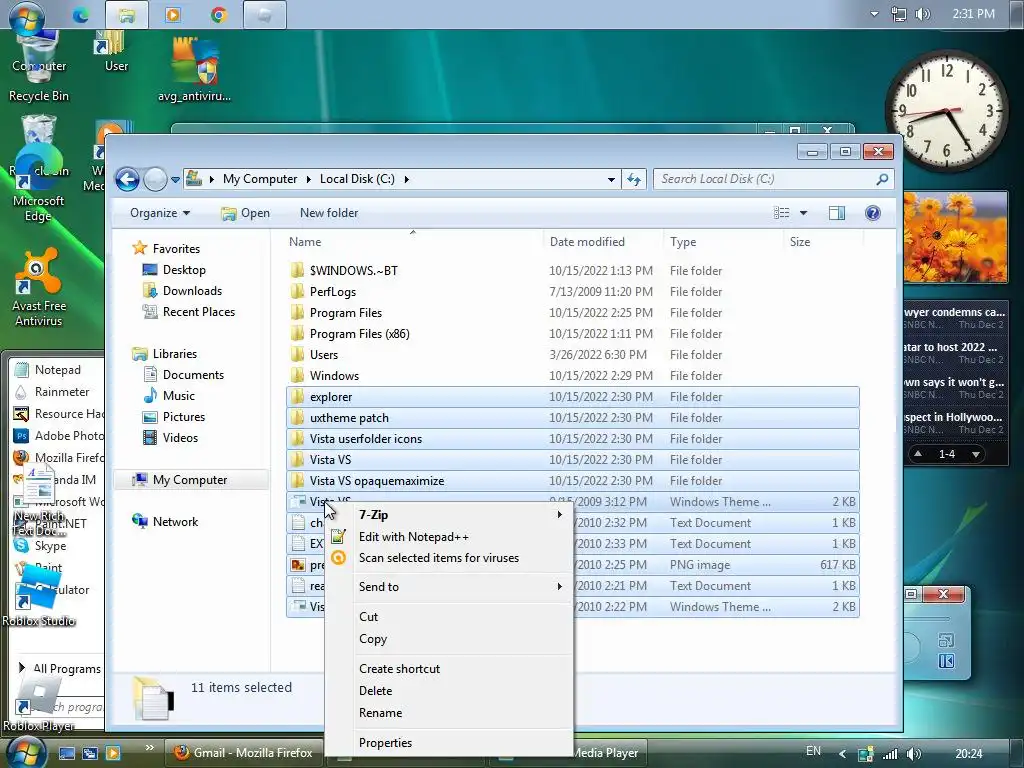Select Program Files (x86) folder
This screenshot has height=768, width=1024.
pyautogui.click(x=572, y=334)
